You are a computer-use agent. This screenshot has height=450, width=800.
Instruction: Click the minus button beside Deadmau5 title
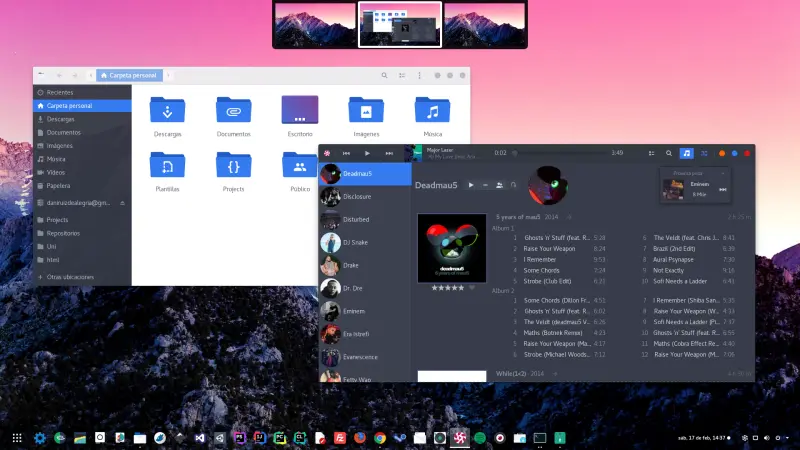[x=485, y=185]
